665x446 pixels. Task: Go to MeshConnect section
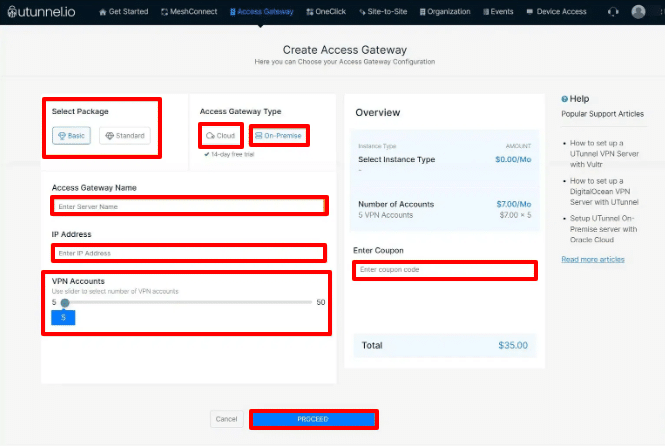pyautogui.click(x=190, y=12)
